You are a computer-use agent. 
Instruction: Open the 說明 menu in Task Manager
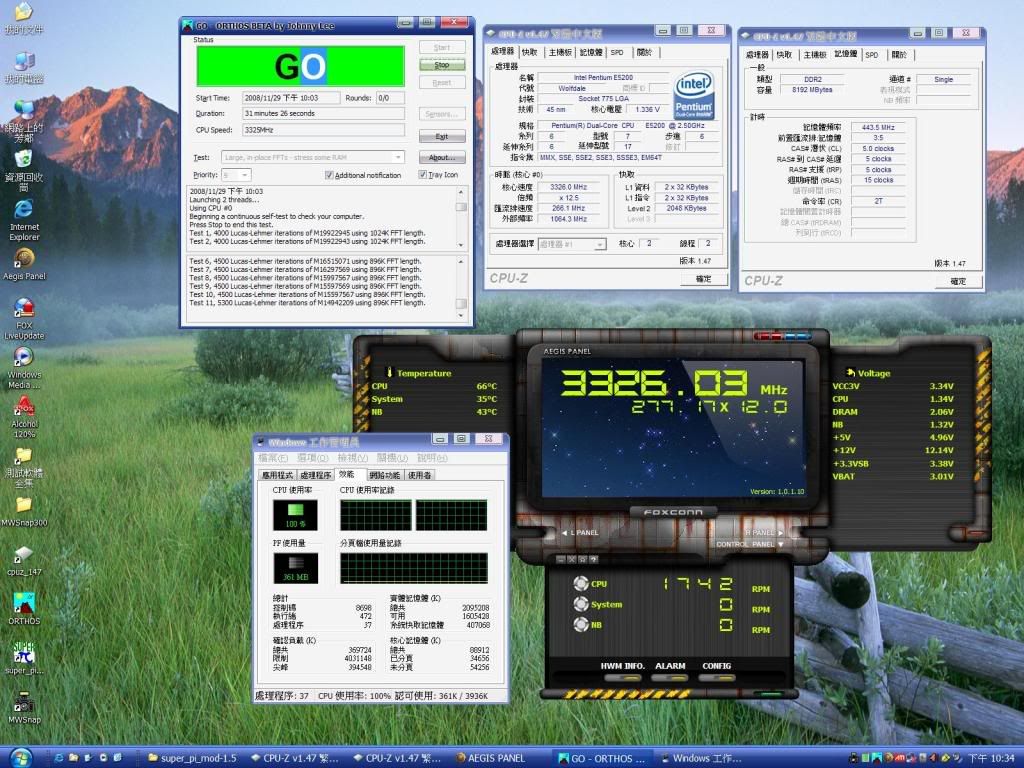point(432,458)
